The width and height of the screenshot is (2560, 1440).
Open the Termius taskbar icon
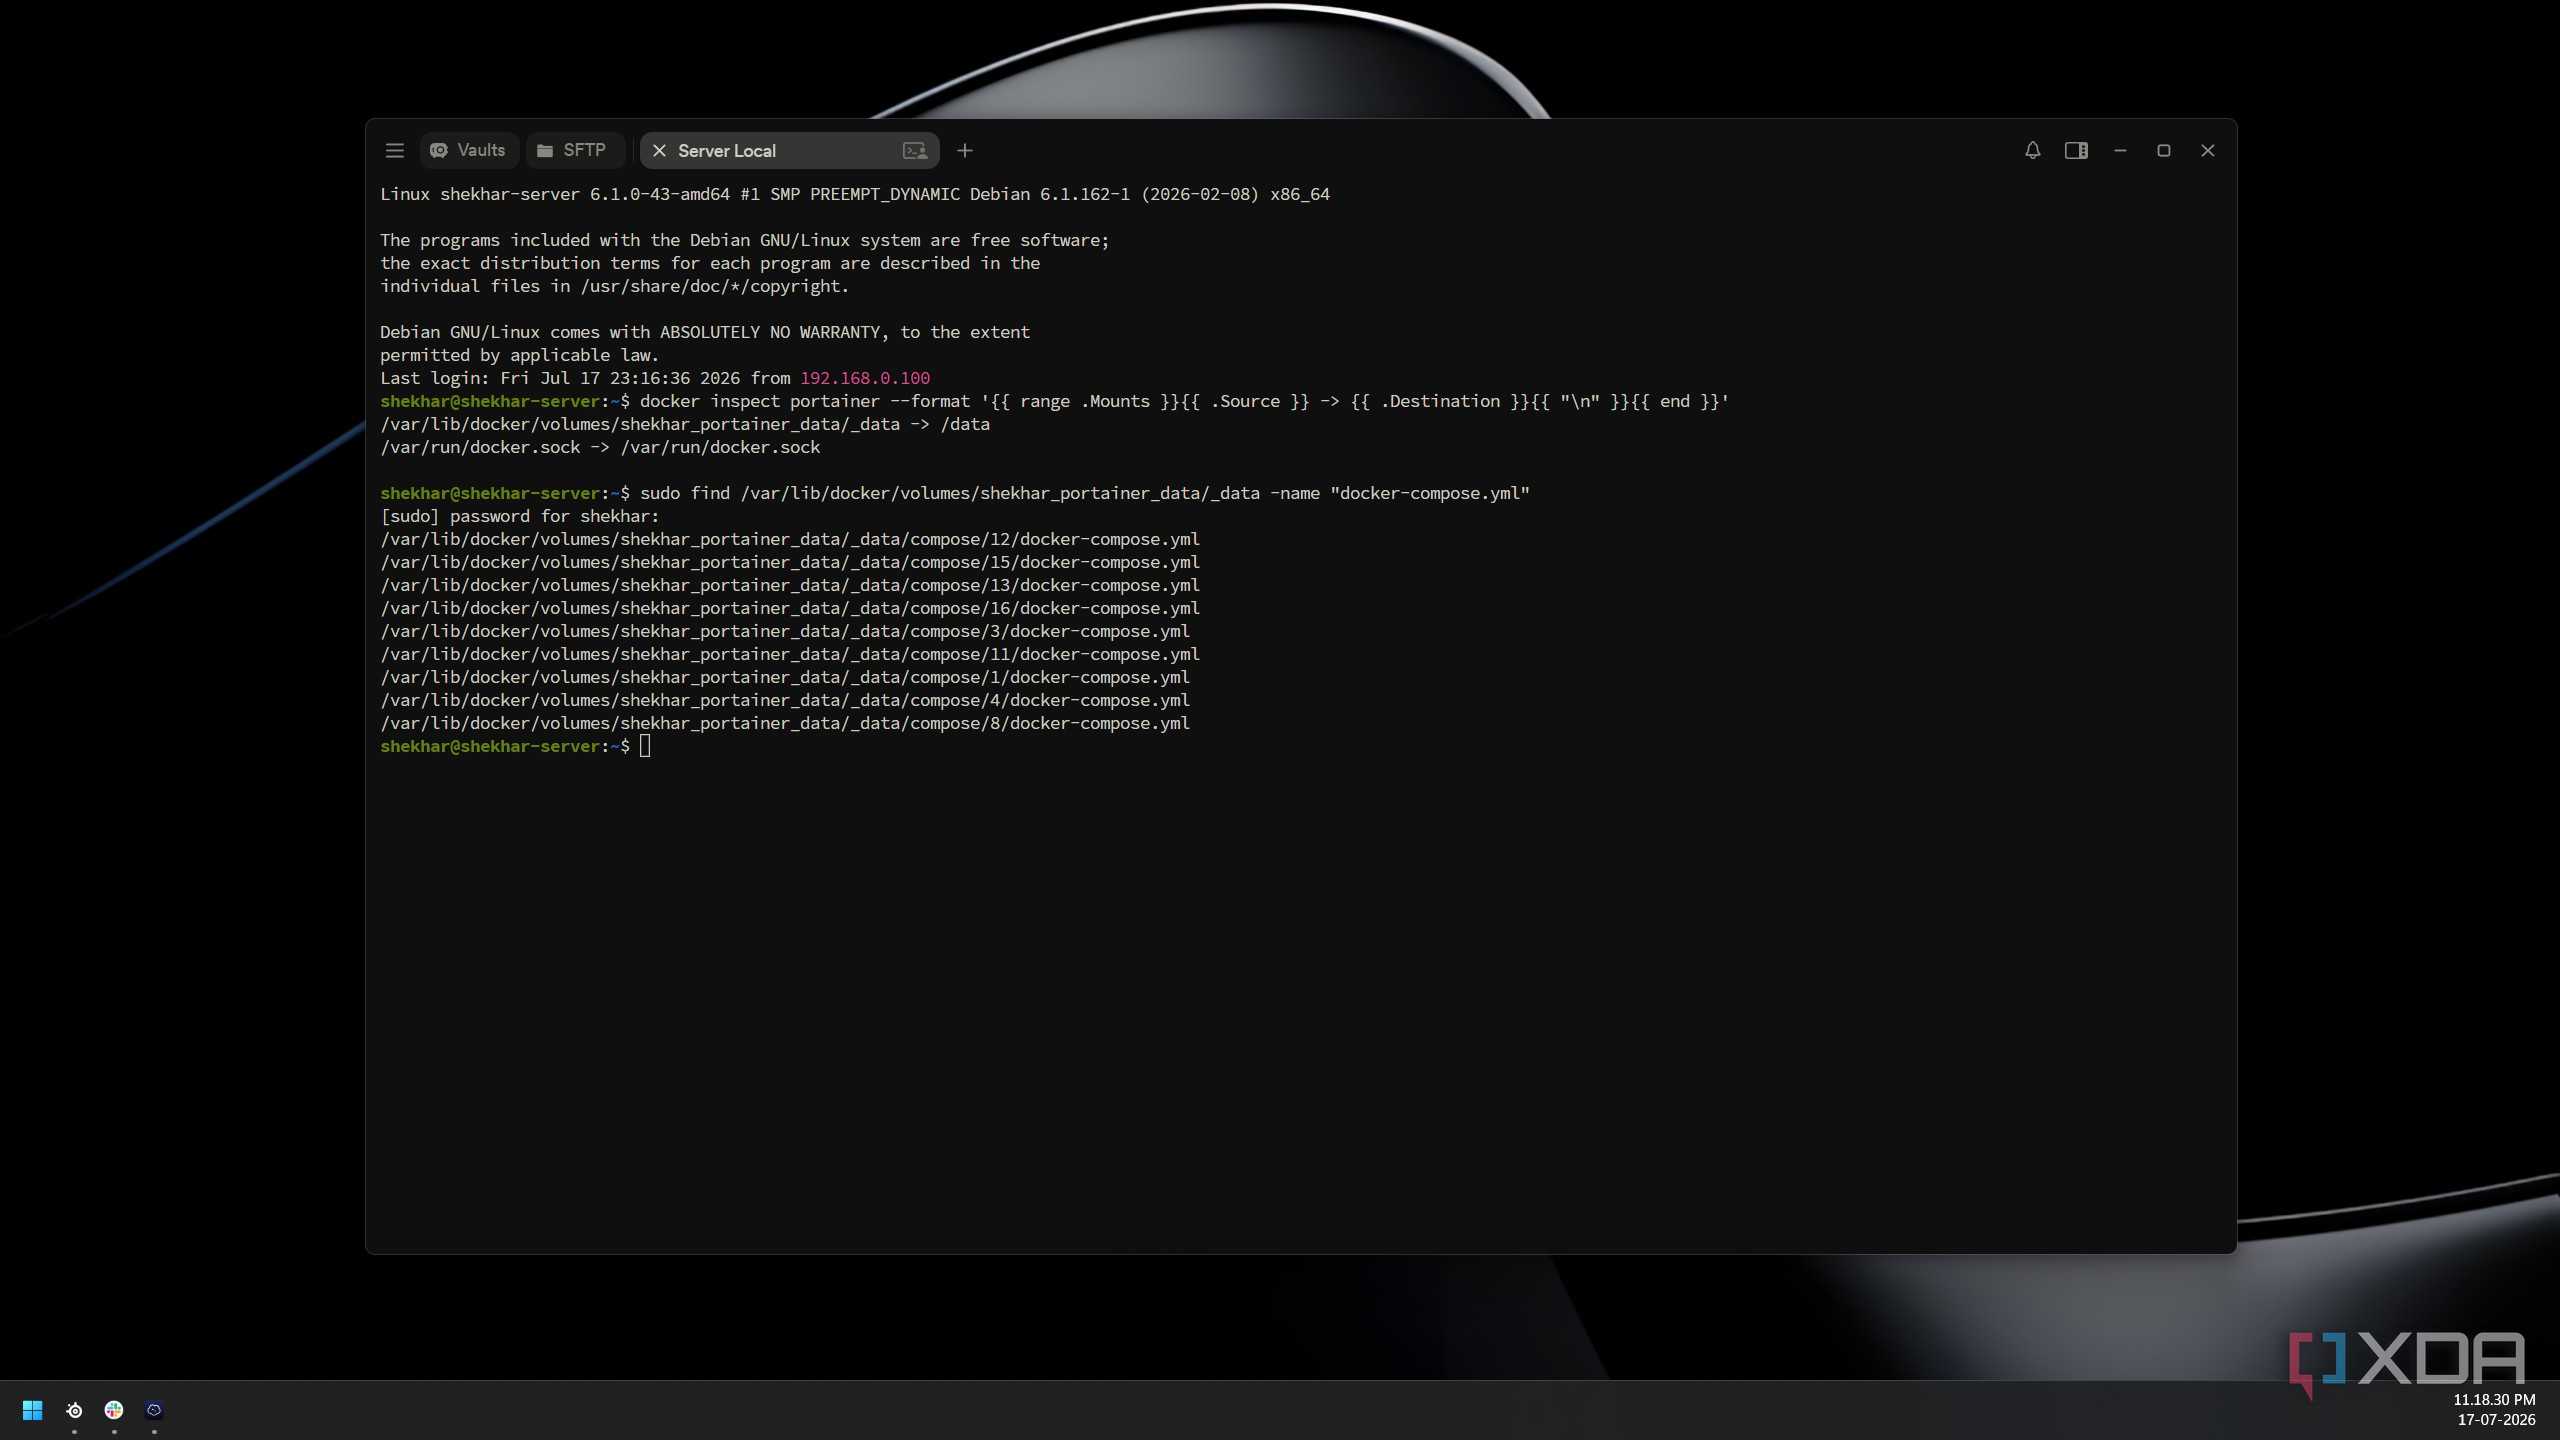[154, 1410]
